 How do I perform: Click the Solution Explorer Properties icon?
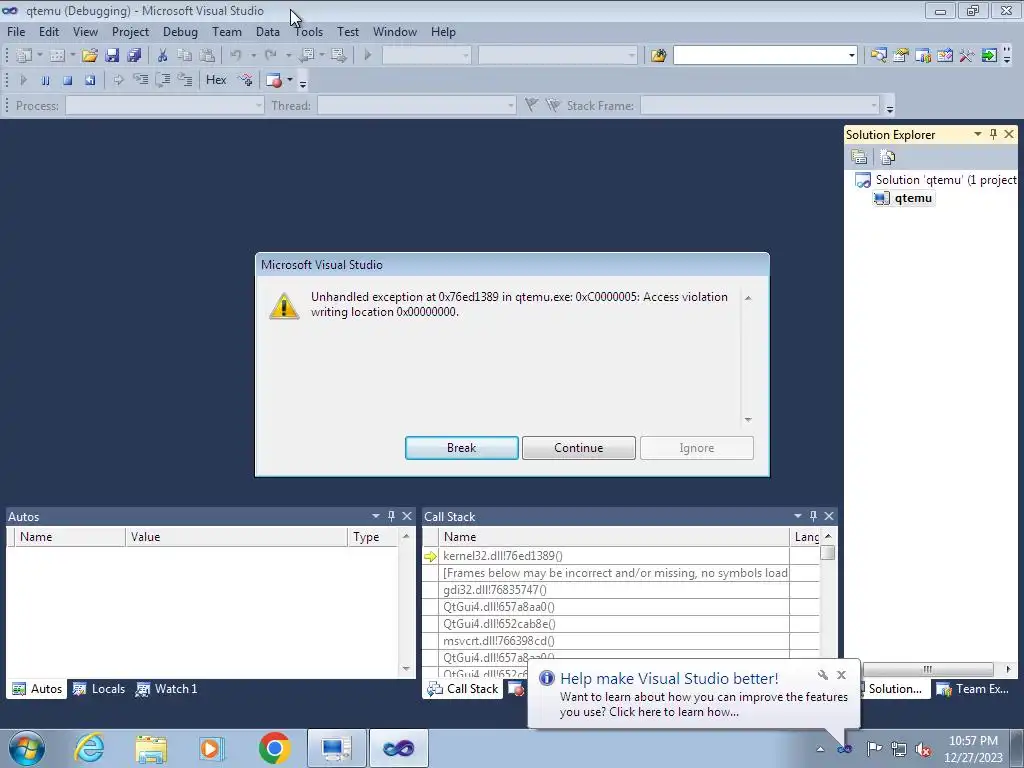click(x=859, y=157)
